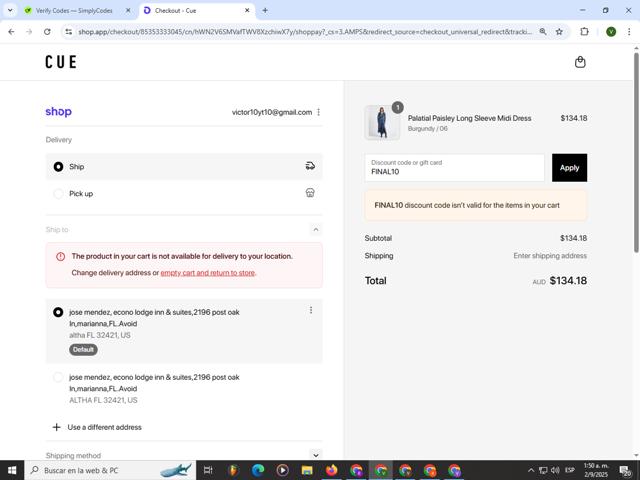Open Firefox from the taskbar
The height and width of the screenshot is (480, 640).
[x=331, y=470]
